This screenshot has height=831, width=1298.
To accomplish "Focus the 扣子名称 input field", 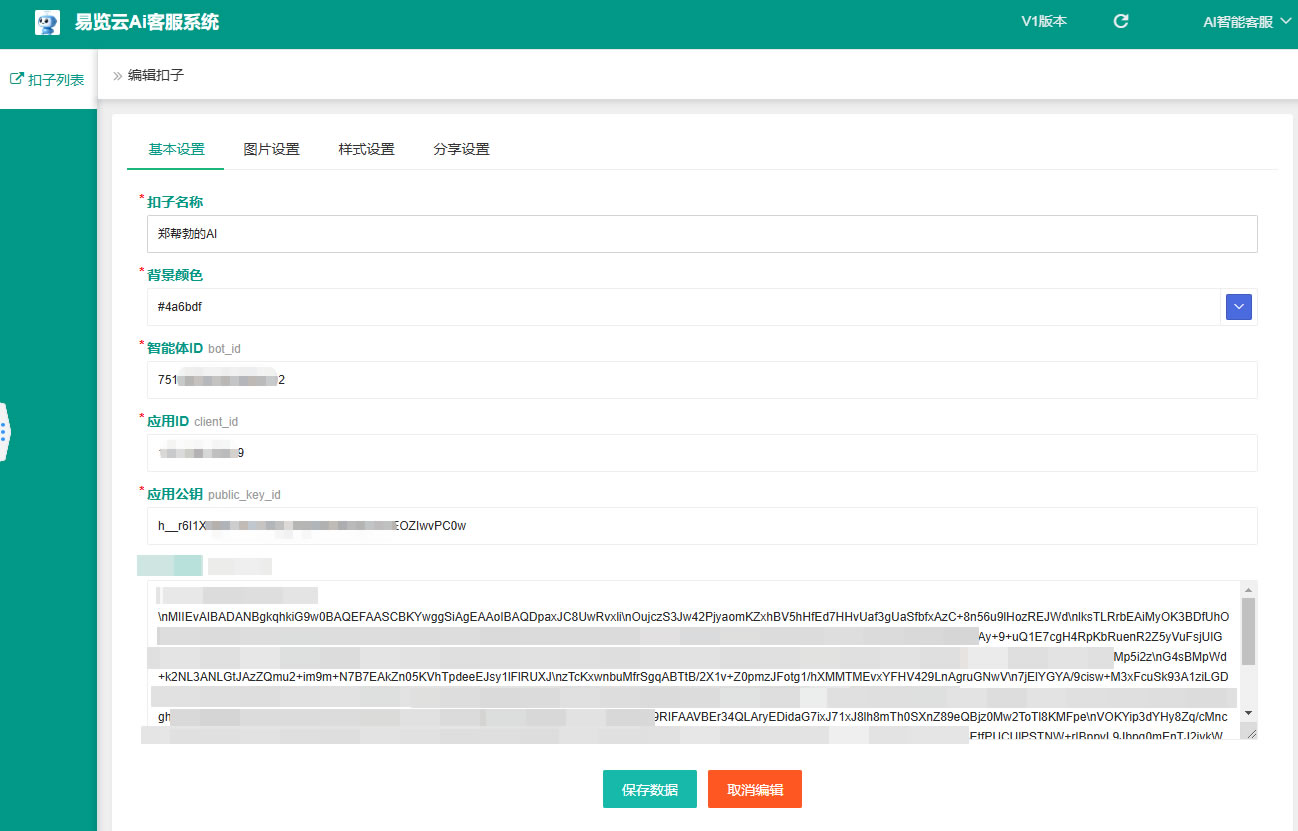I will tap(700, 234).
